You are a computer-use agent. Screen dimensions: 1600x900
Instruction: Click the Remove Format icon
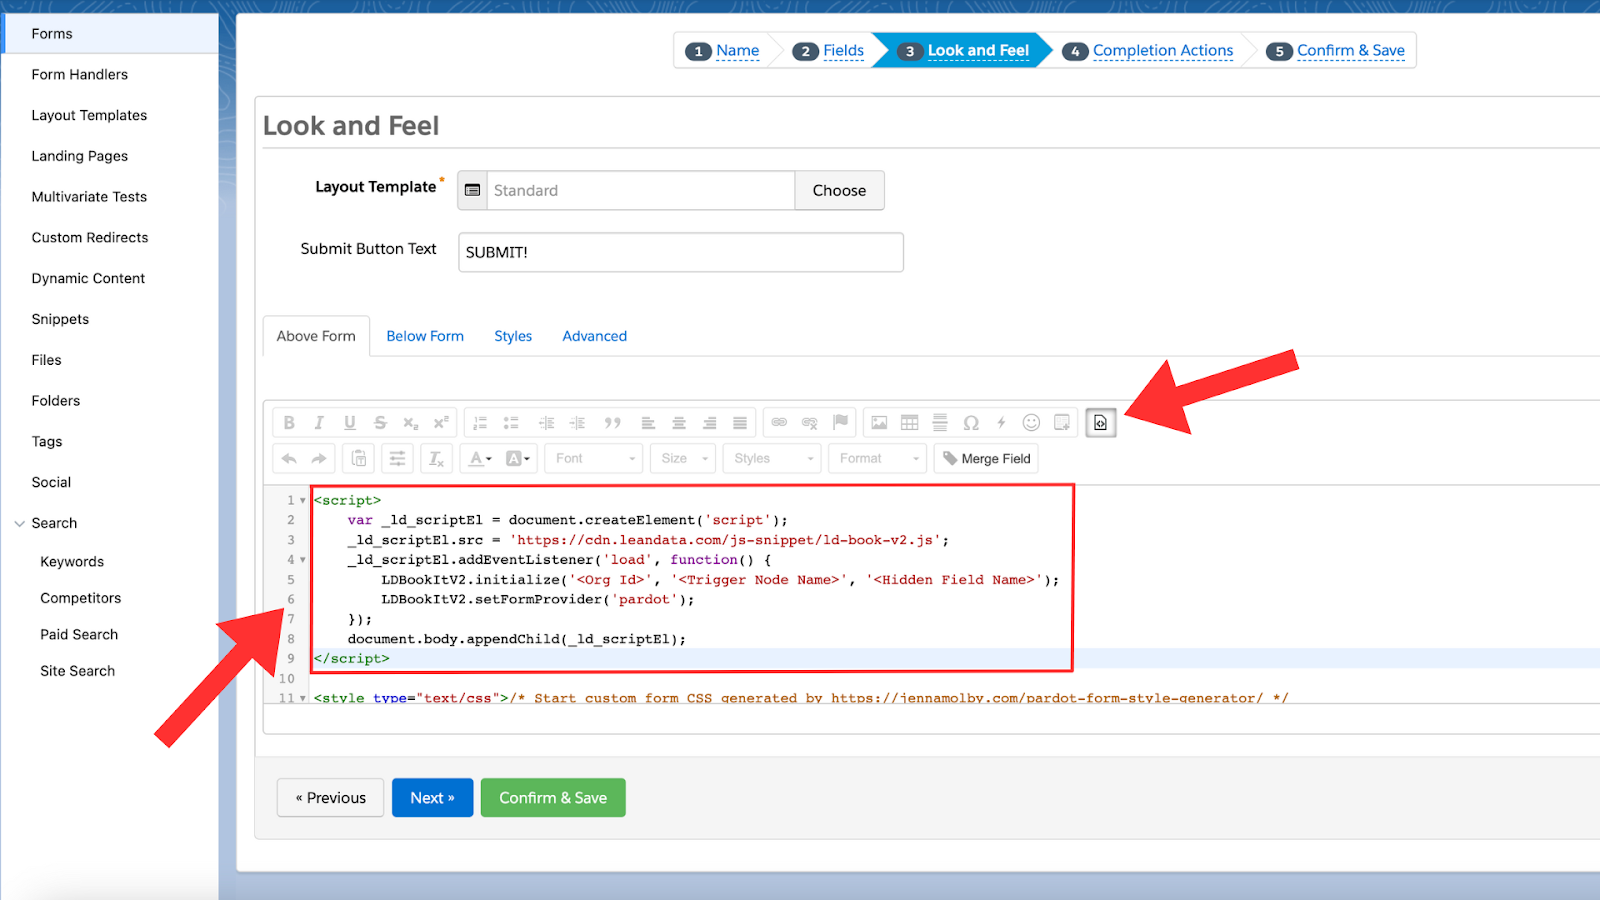tap(436, 459)
